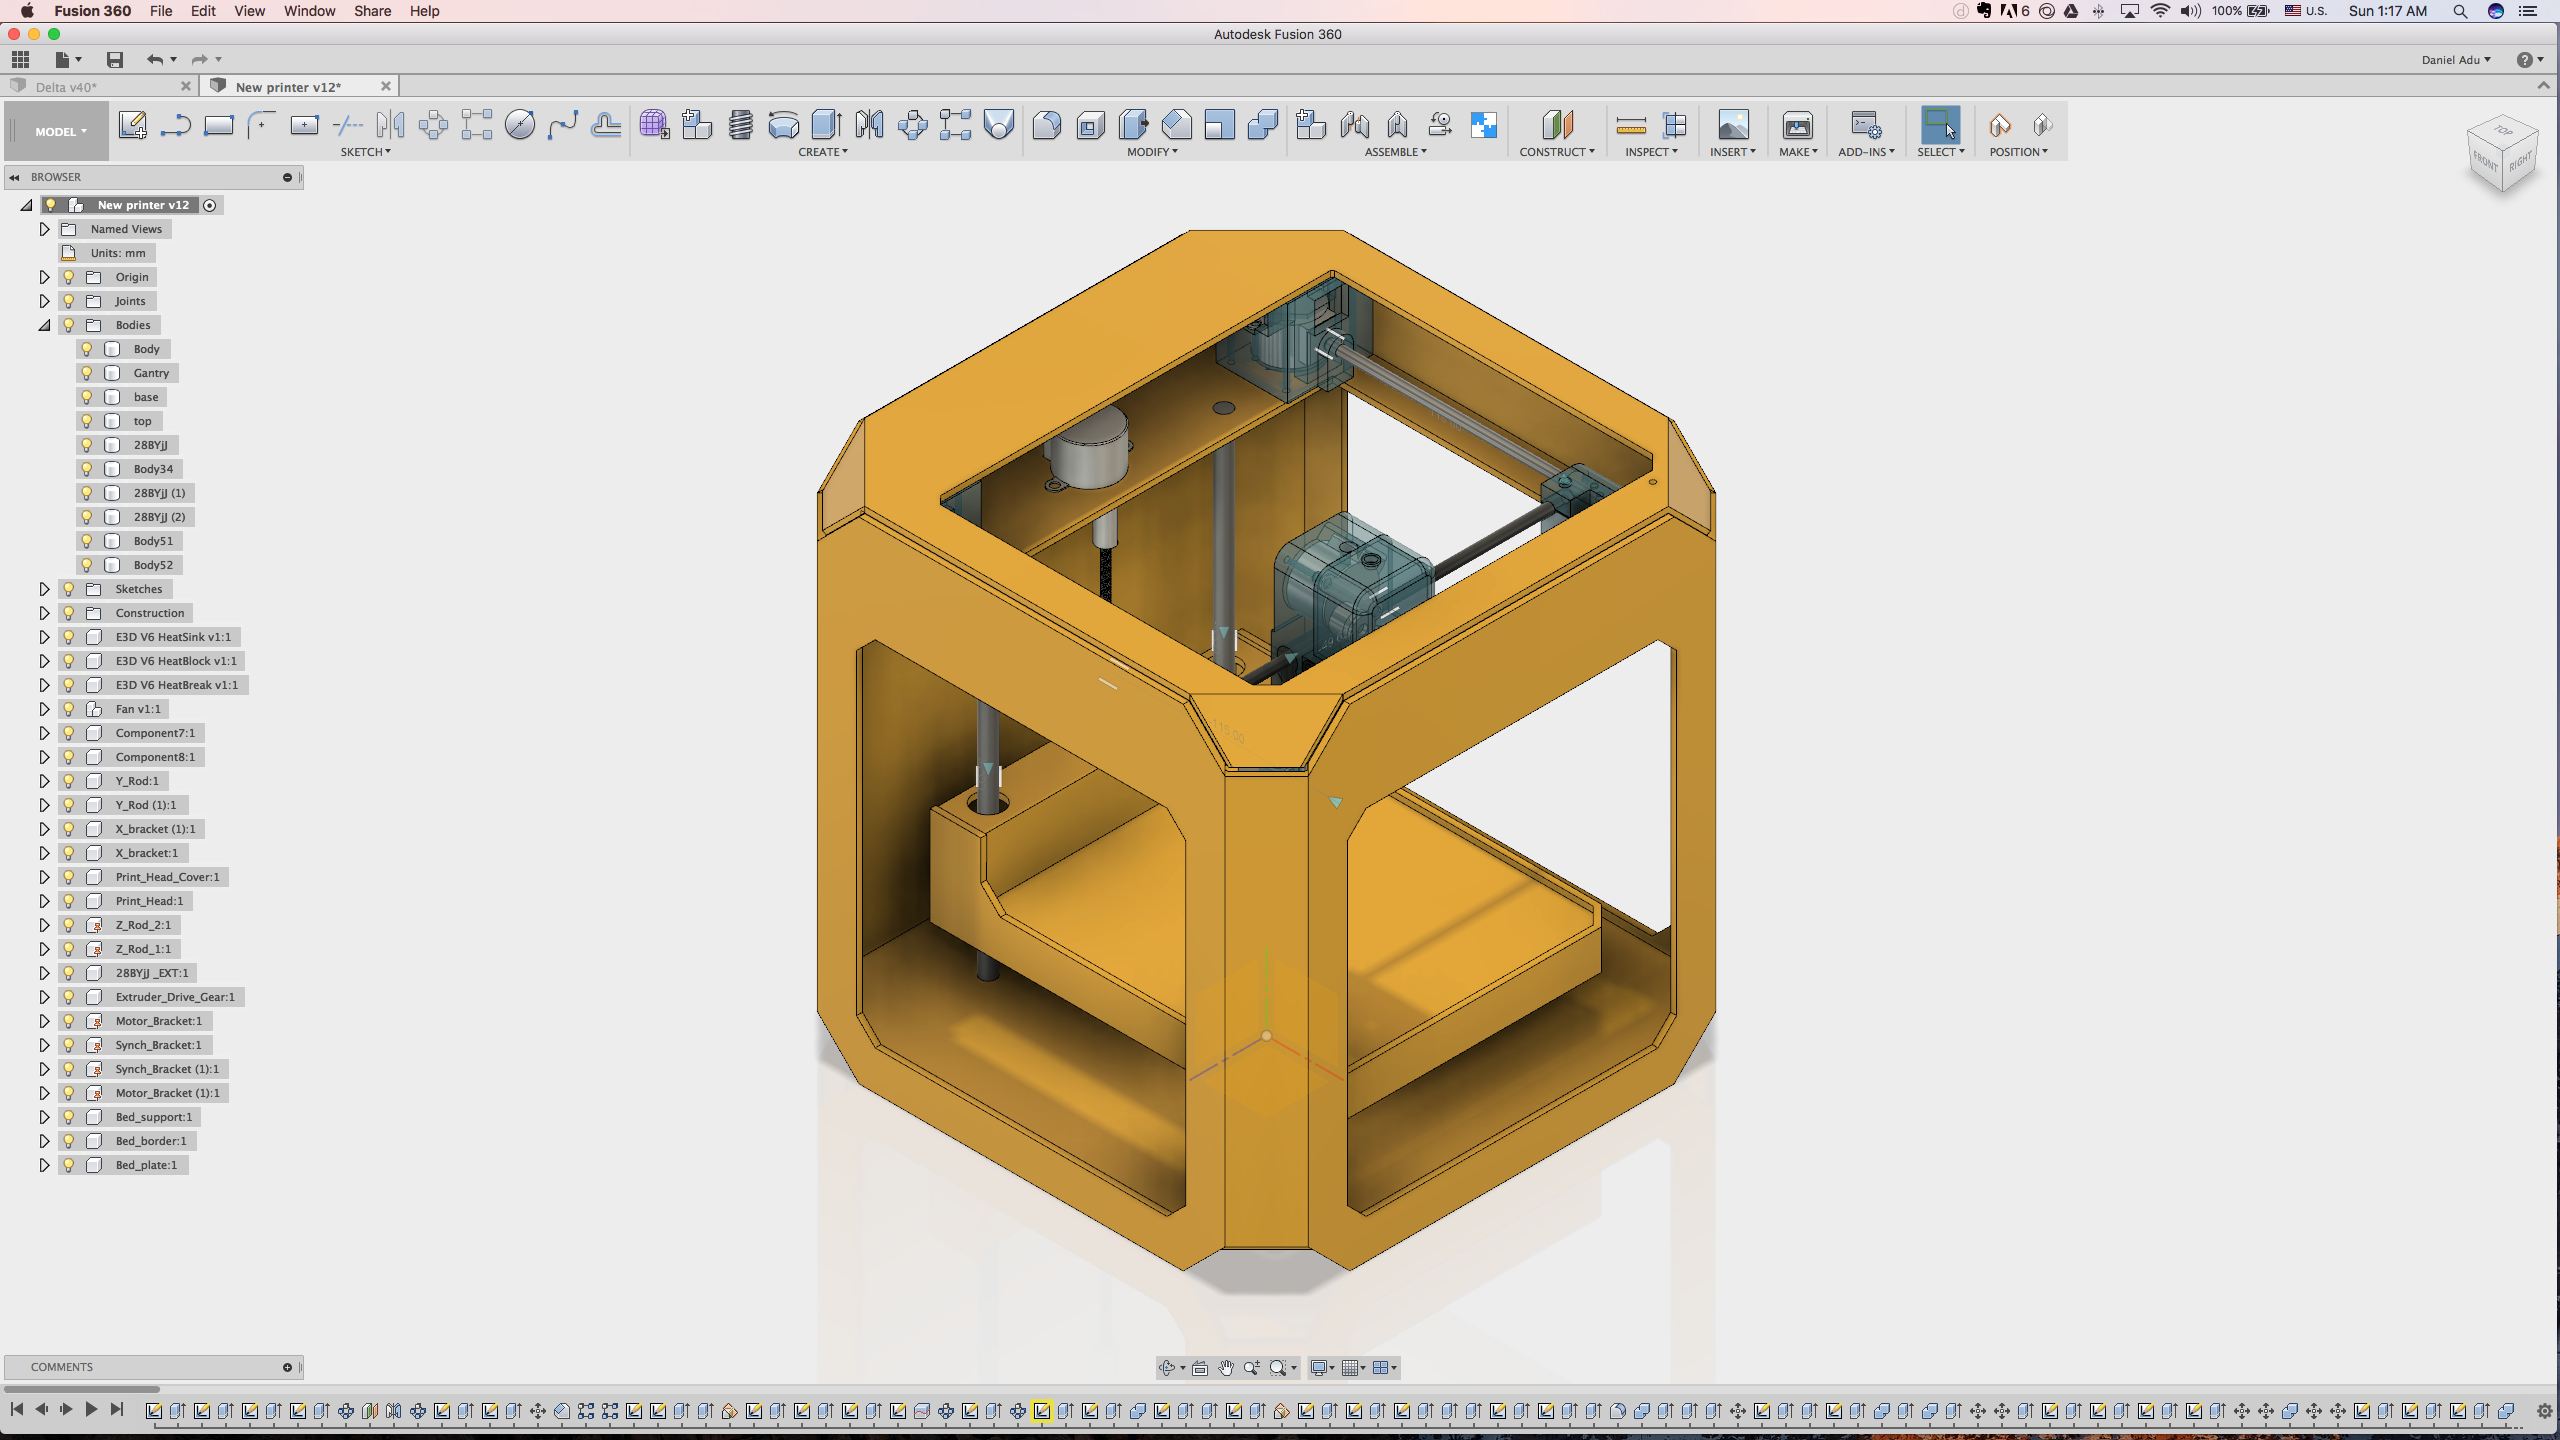Open the MODIFY dropdown menu
This screenshot has width=2560, height=1440.
[x=1152, y=152]
